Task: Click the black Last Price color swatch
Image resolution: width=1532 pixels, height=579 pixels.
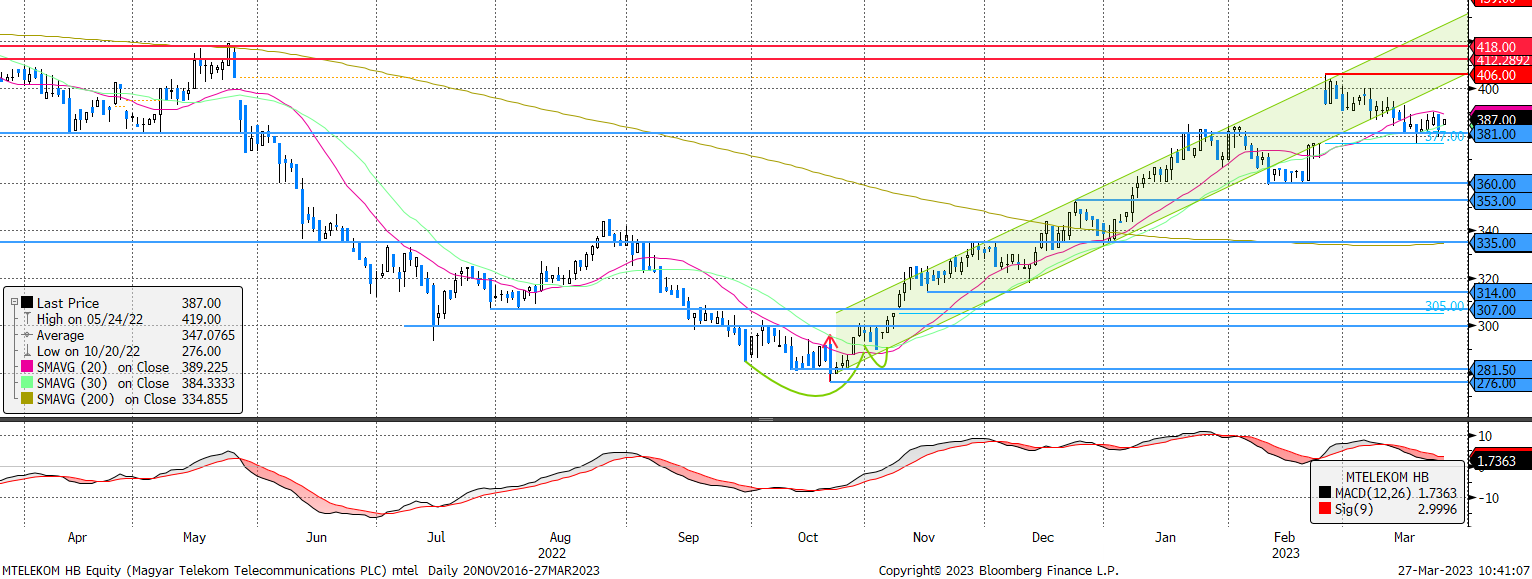Action: pyautogui.click(x=27, y=302)
